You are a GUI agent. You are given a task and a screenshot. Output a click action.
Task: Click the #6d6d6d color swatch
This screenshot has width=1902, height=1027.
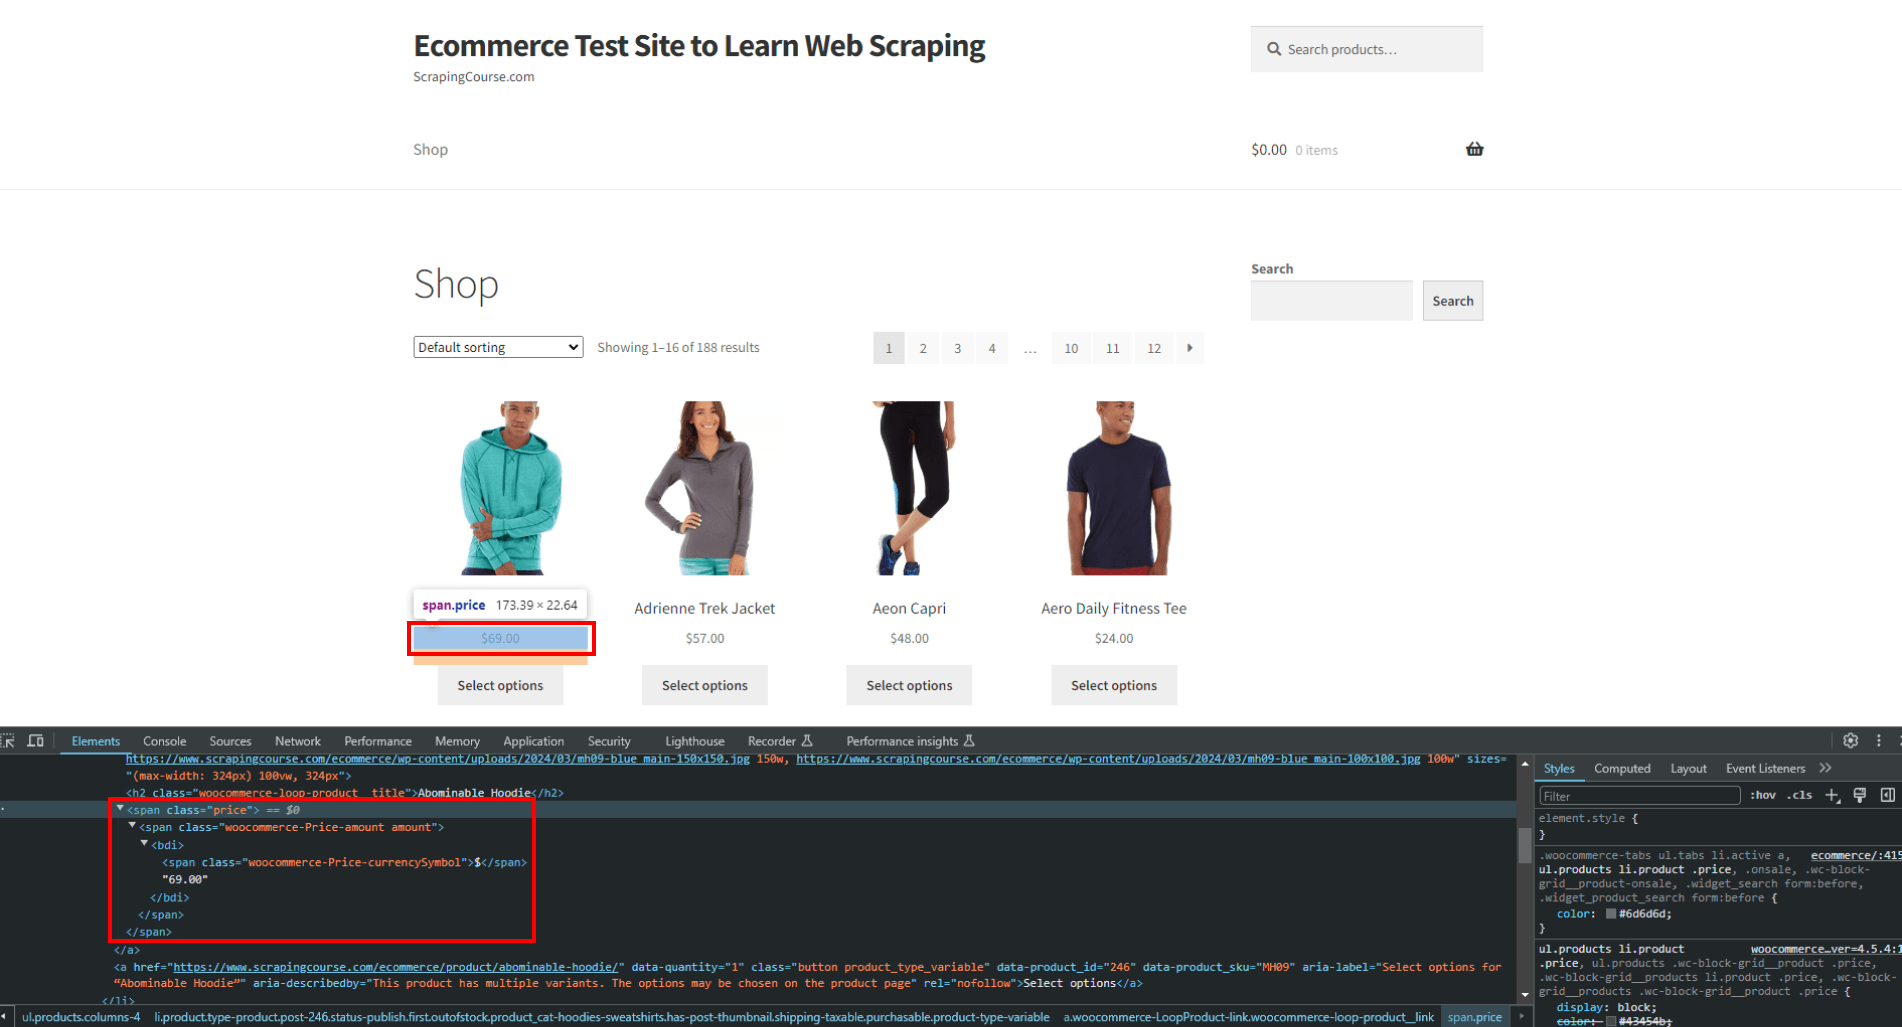click(1611, 913)
